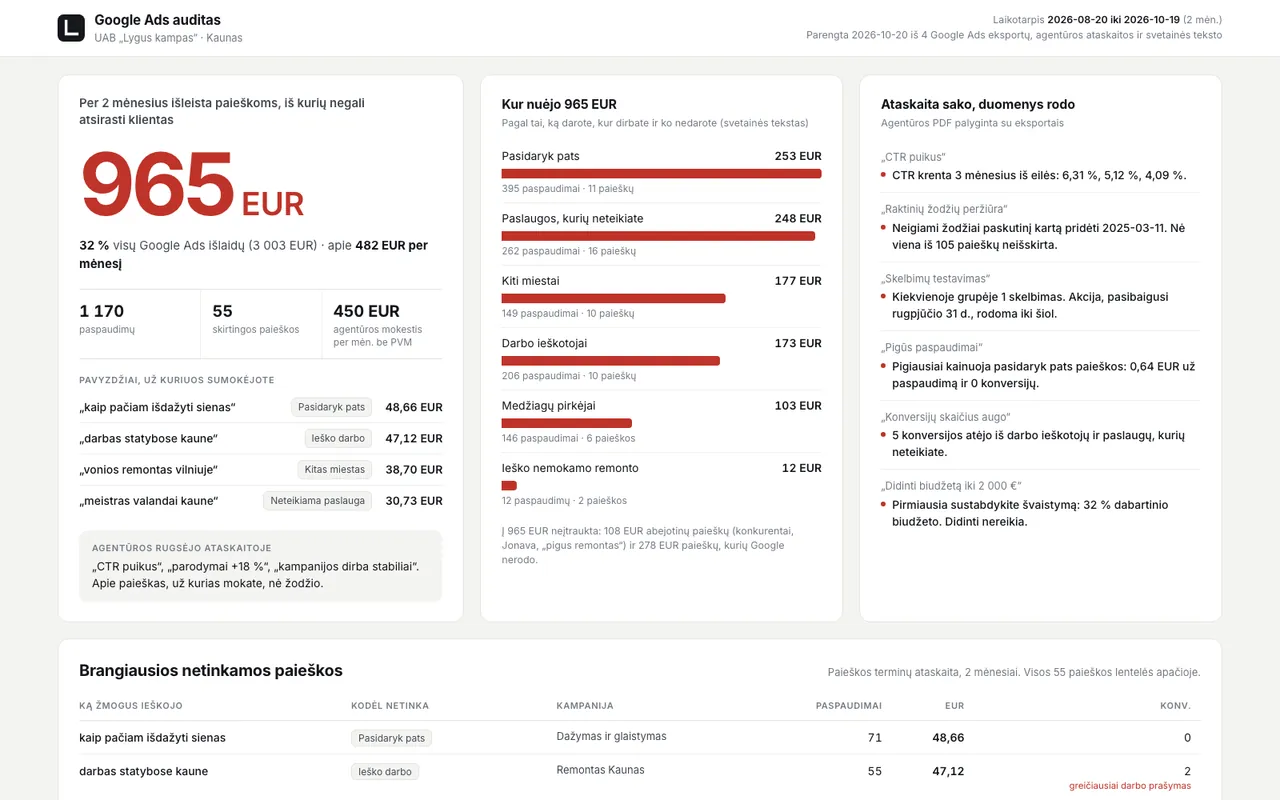The width and height of the screenshot is (1280, 800).
Task: Click the PASPAUDIMAI column header
Action: point(849,705)
